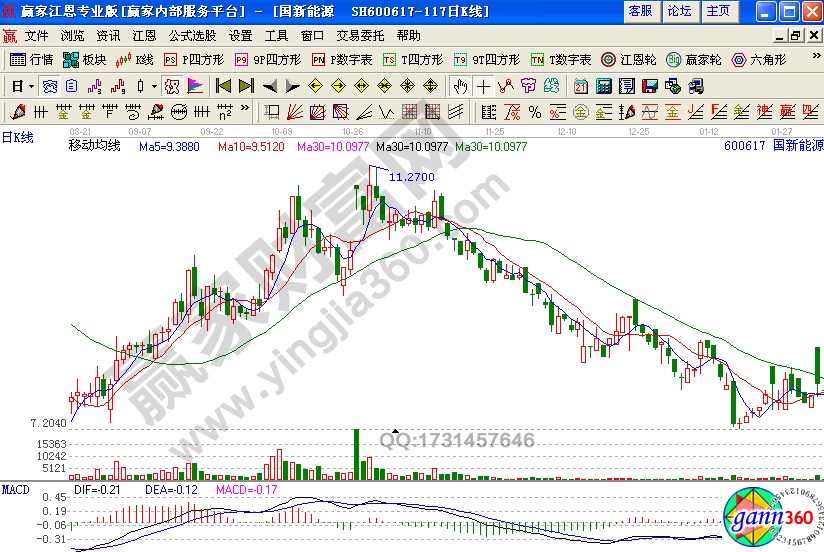Click the save floppy disk icon

click(648, 85)
